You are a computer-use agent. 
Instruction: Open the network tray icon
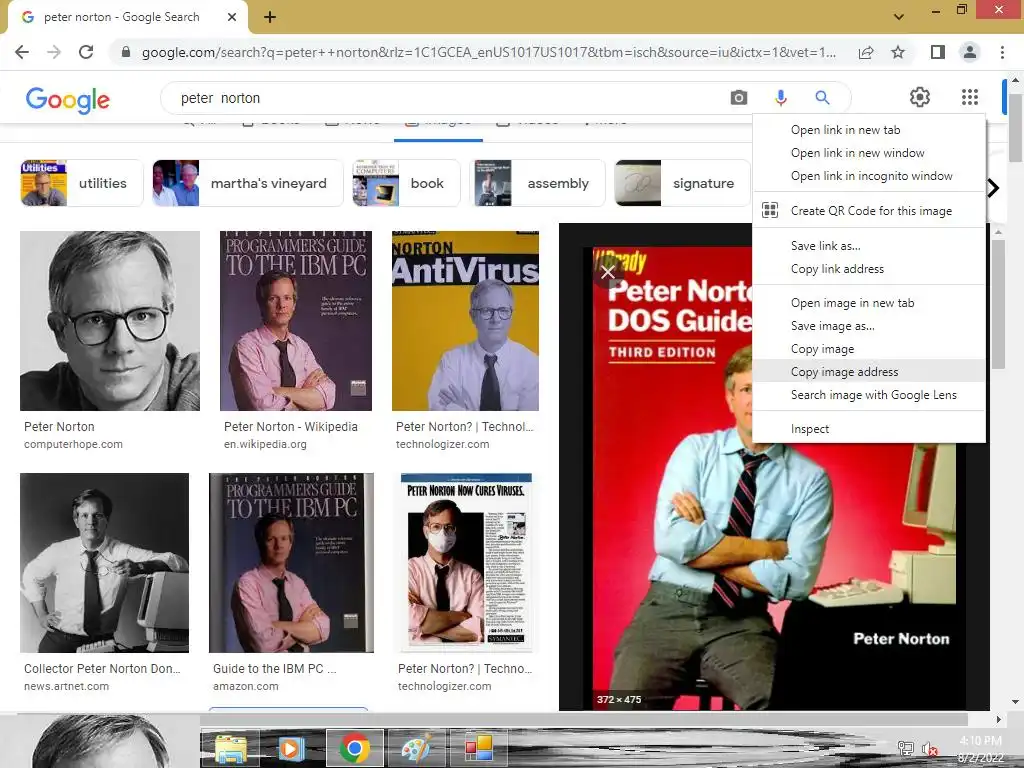[x=906, y=748]
